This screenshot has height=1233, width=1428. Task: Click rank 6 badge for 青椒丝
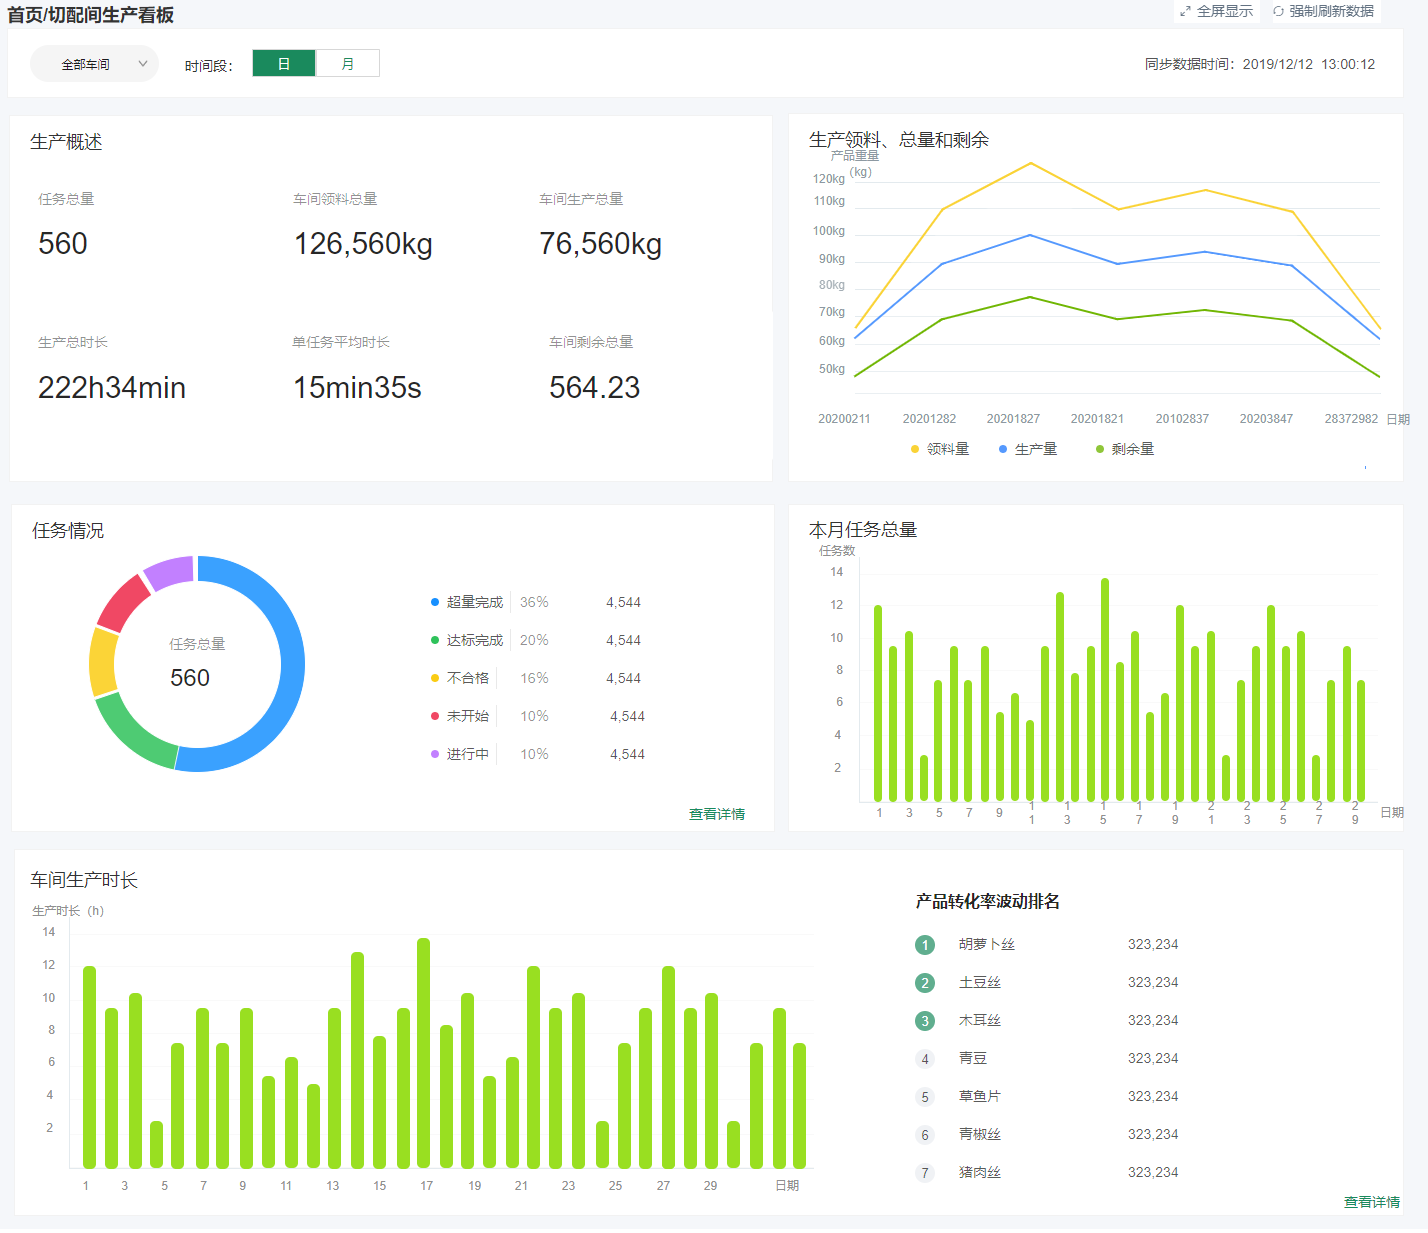pos(925,1135)
